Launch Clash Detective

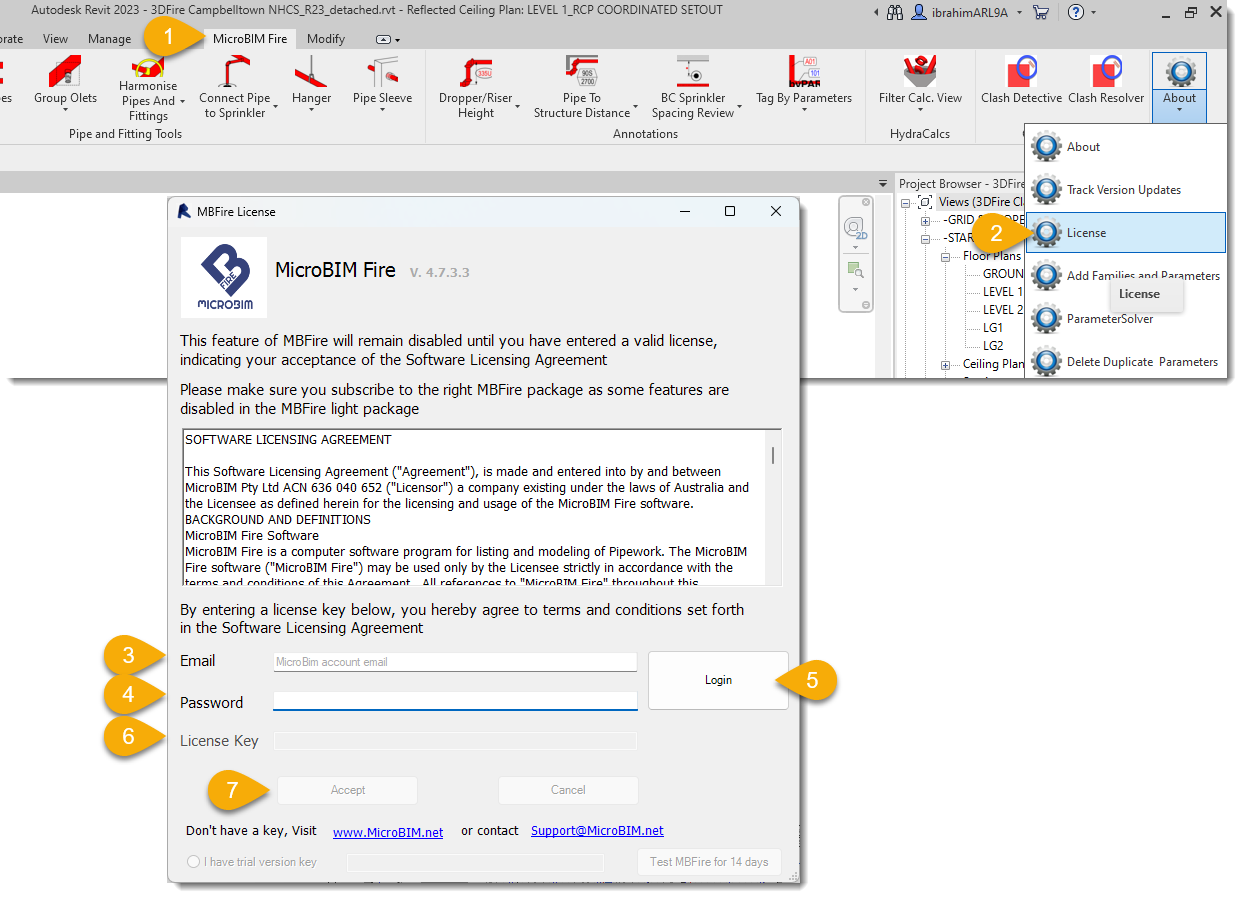coord(1021,80)
